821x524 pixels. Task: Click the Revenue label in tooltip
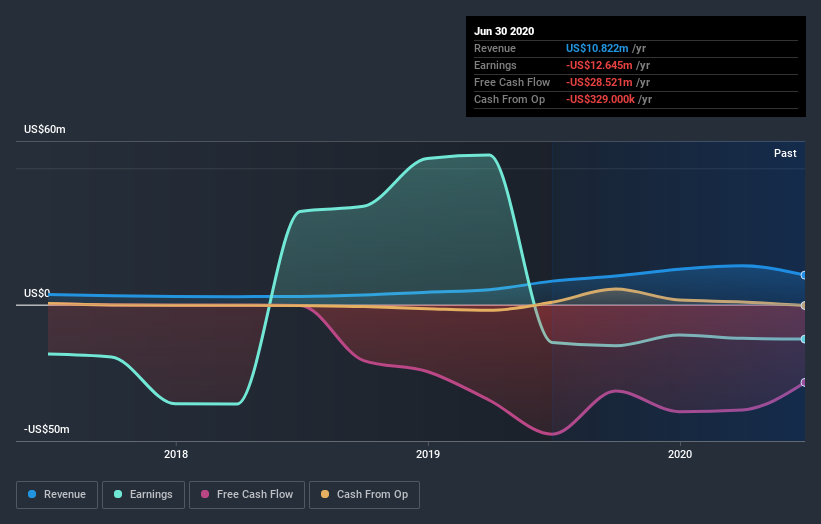[x=495, y=48]
